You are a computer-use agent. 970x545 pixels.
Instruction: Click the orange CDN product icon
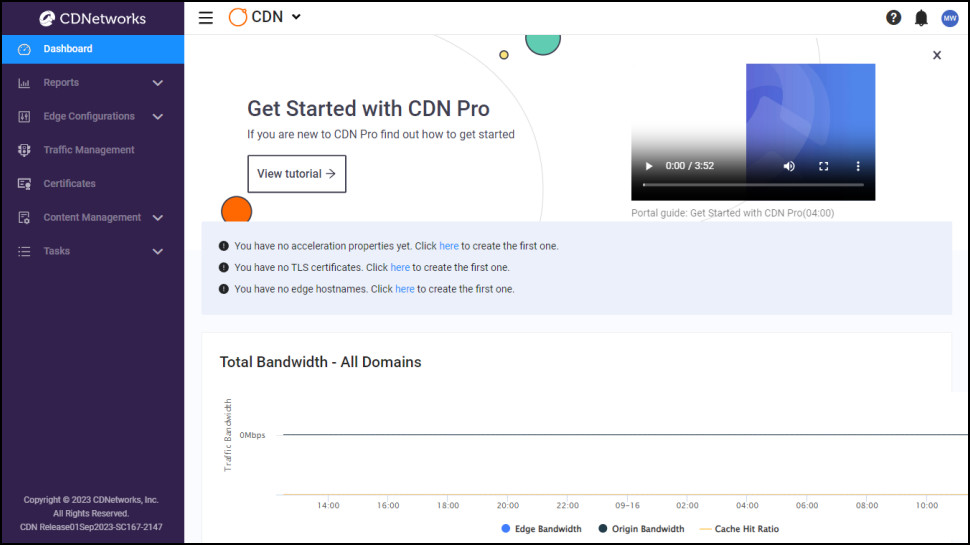(238, 17)
